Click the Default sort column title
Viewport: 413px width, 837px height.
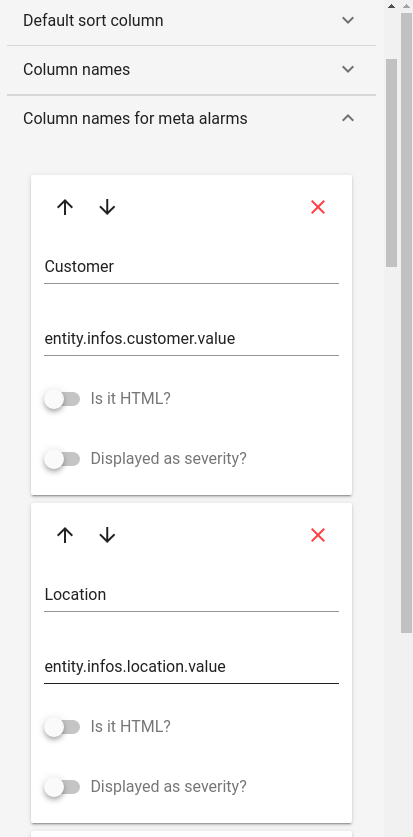coord(93,20)
